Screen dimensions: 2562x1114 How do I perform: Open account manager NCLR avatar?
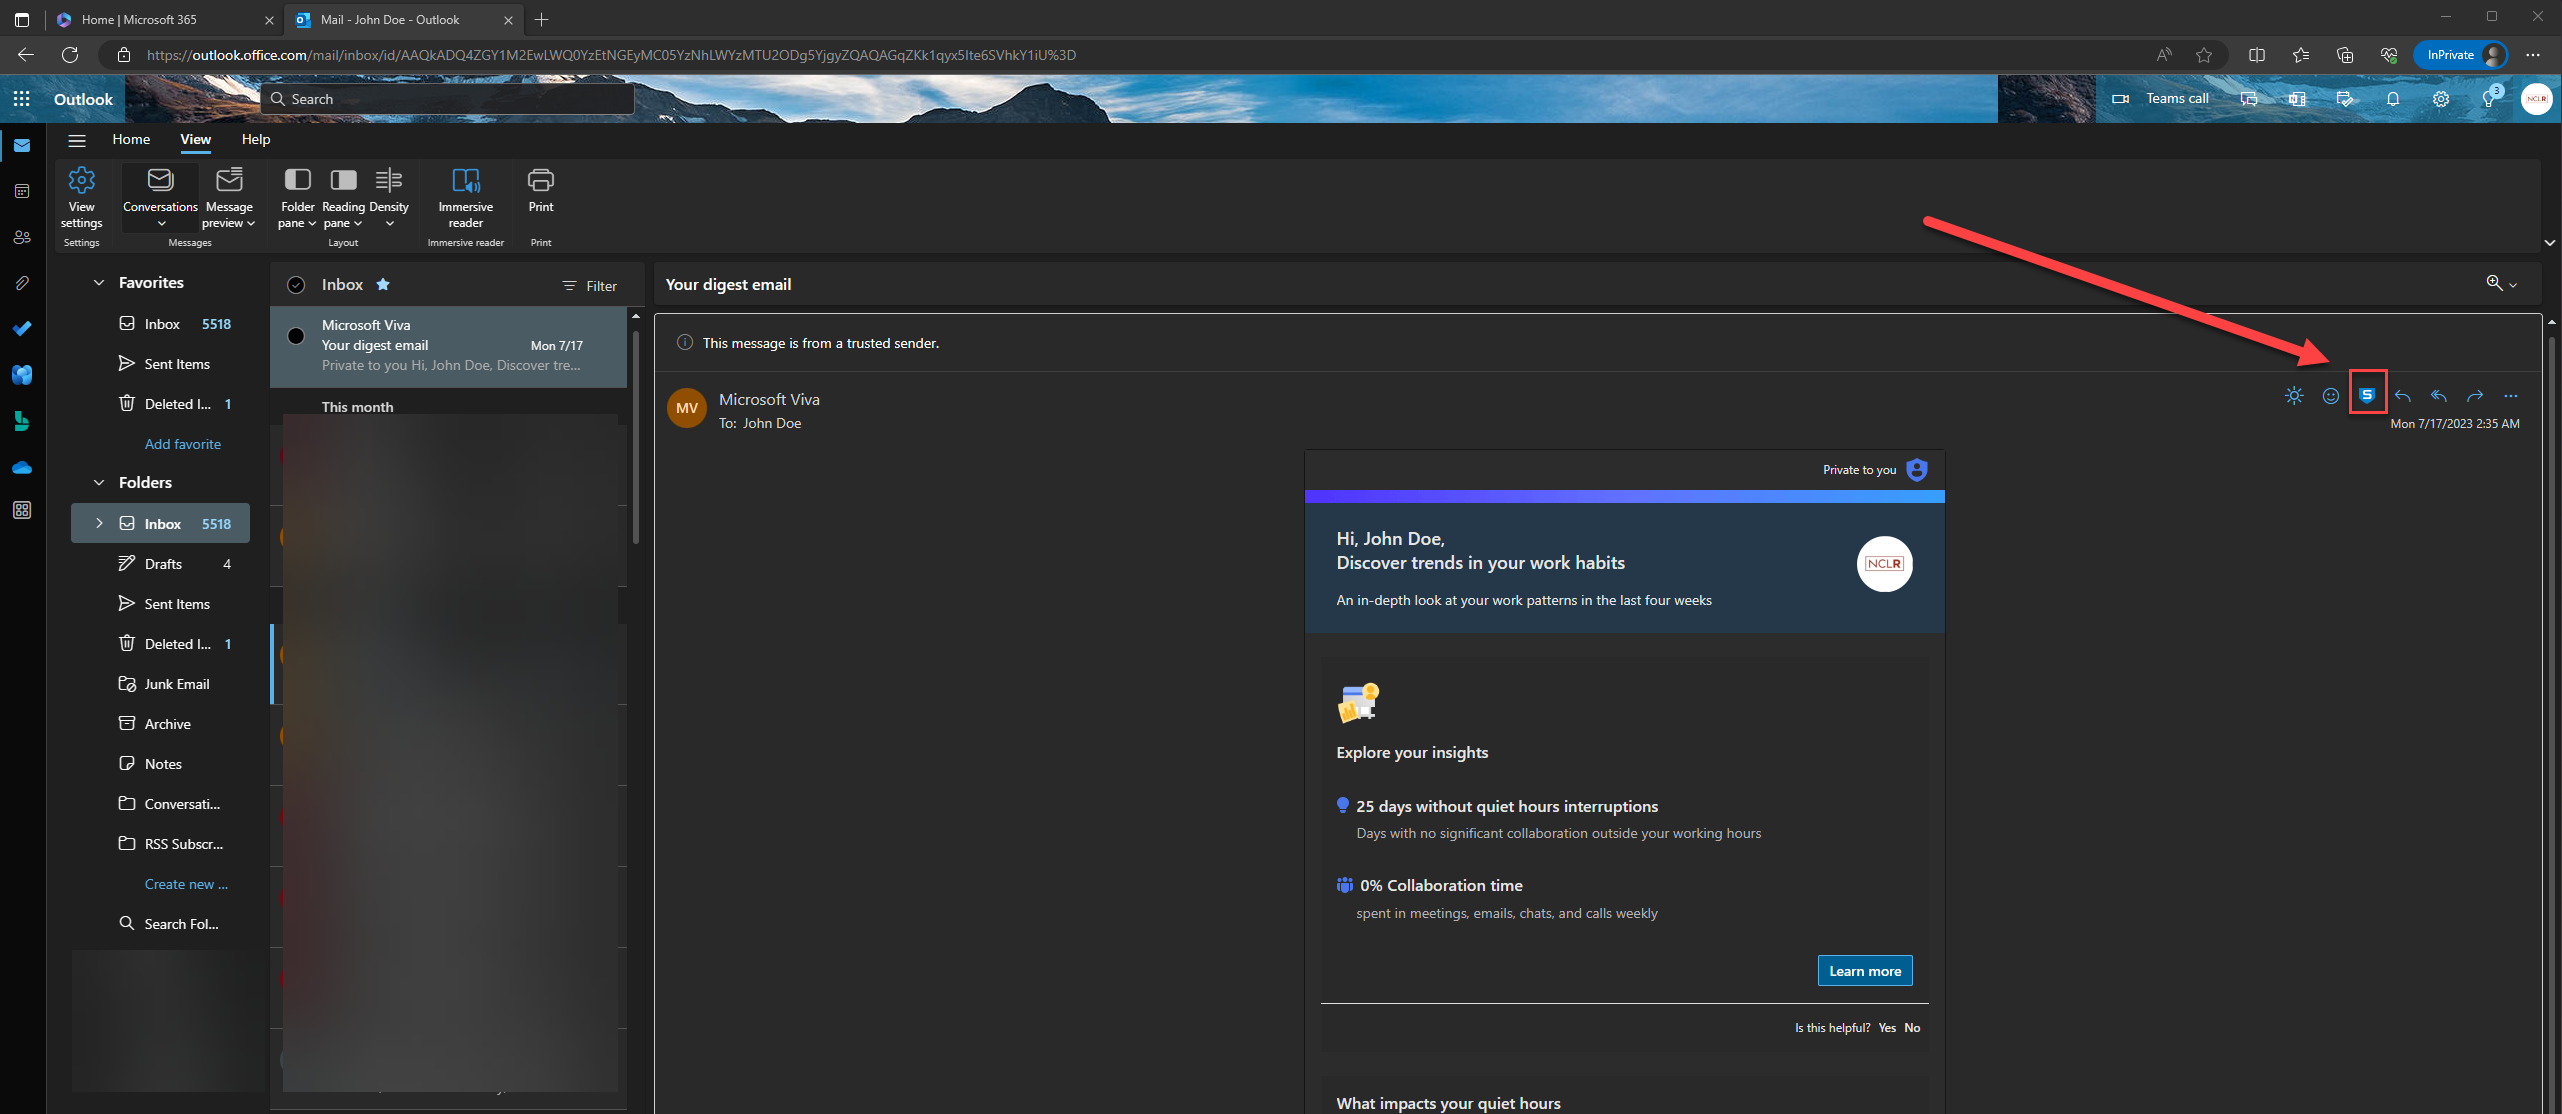click(x=2537, y=99)
